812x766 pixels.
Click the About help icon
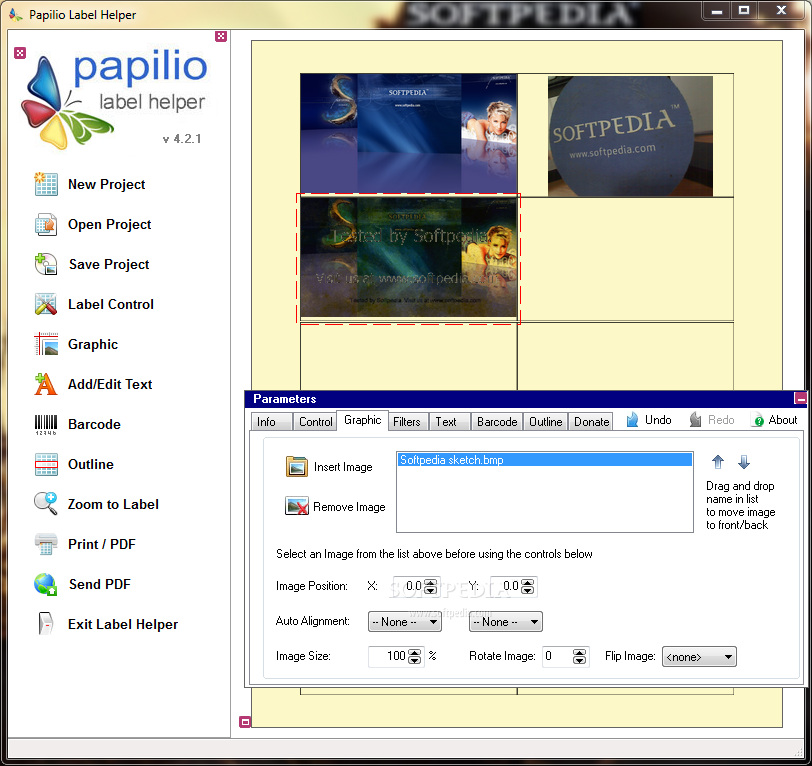pyautogui.click(x=759, y=421)
